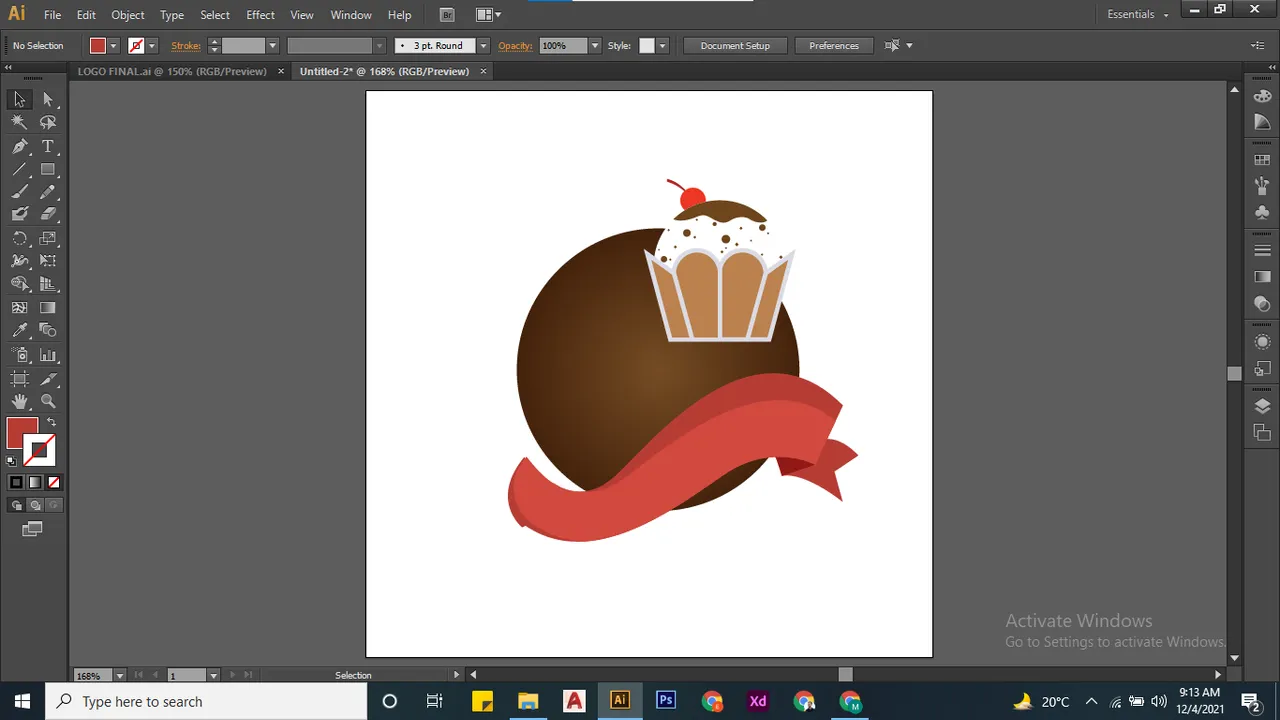This screenshot has height=720, width=1280.
Task: Select the Pencil tool
Action: click(48, 192)
